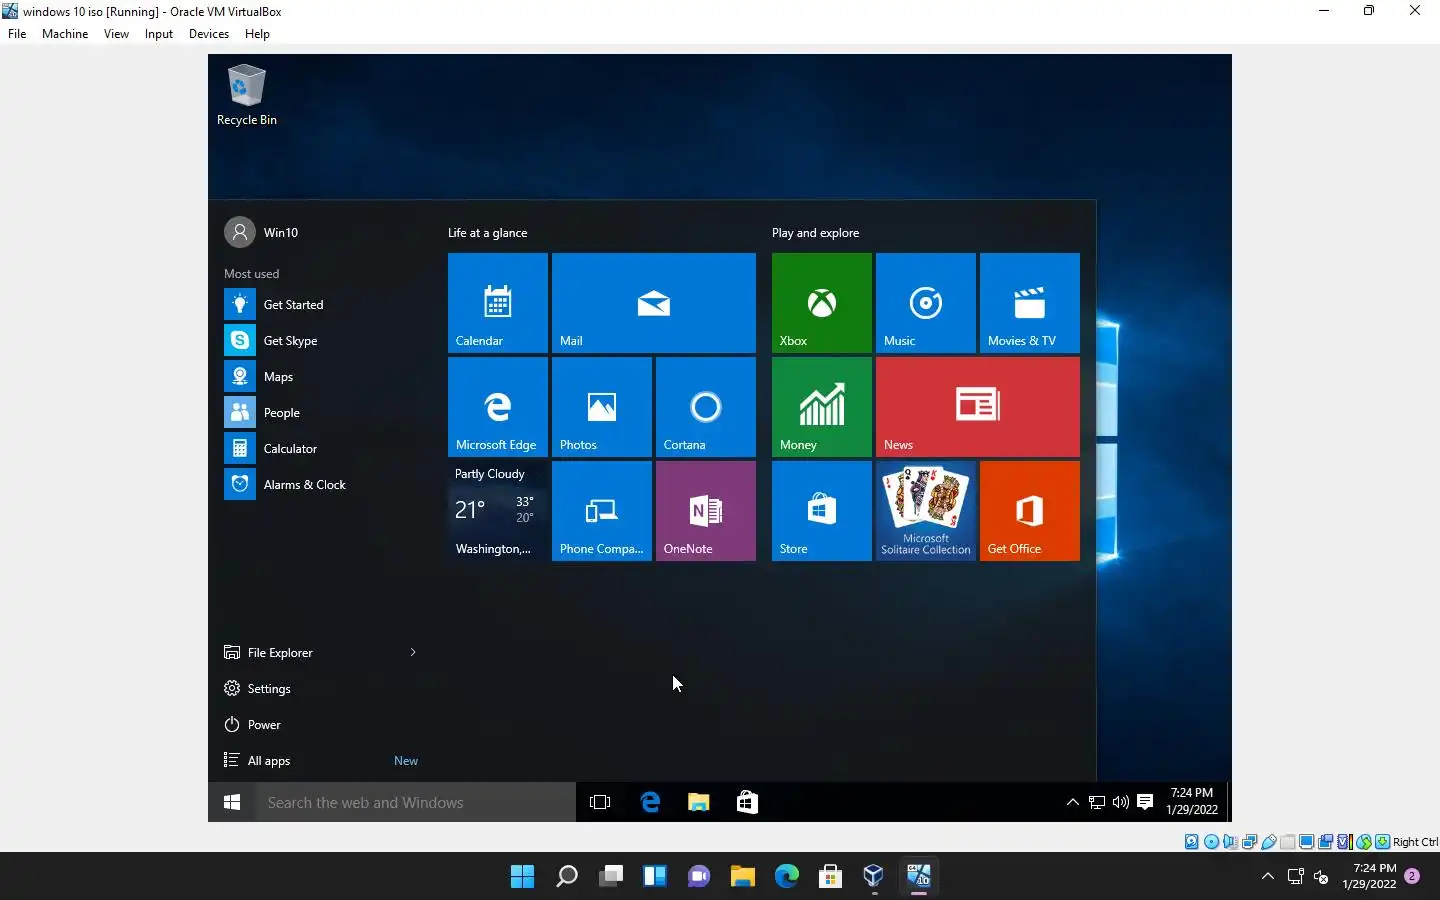Viewport: 1440px width, 900px height.
Task: Click the host Windows 11 Start button
Action: pos(522,877)
